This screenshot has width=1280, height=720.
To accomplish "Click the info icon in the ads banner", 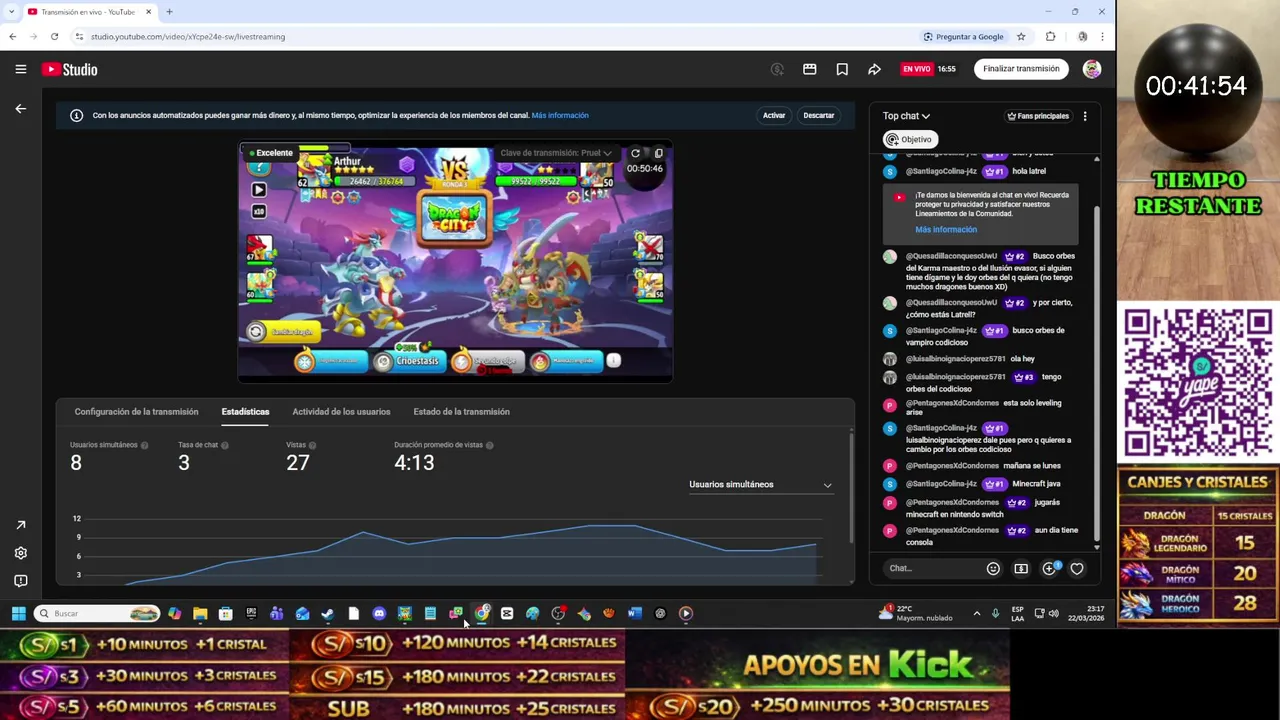I will tap(76, 115).
